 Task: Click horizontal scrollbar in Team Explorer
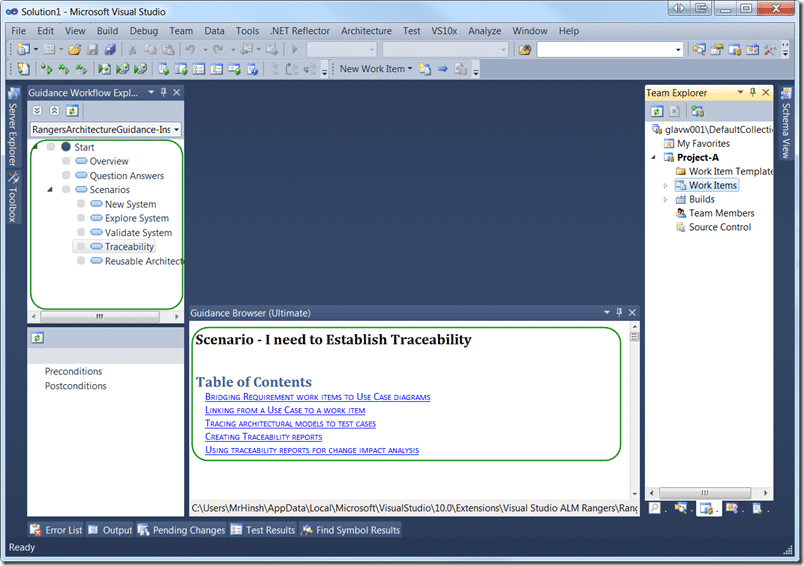pyautogui.click(x=705, y=493)
